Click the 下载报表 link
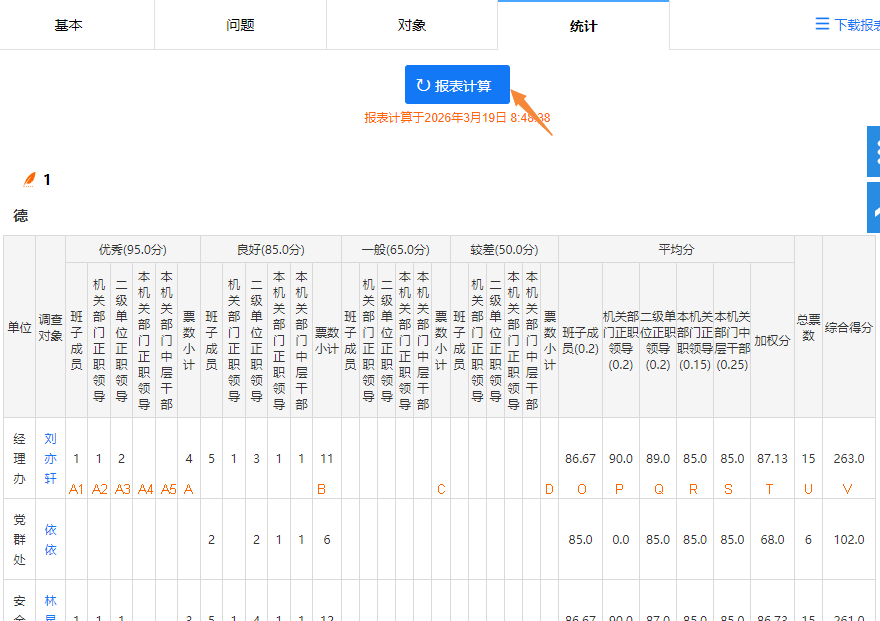880x621 pixels. click(x=857, y=25)
